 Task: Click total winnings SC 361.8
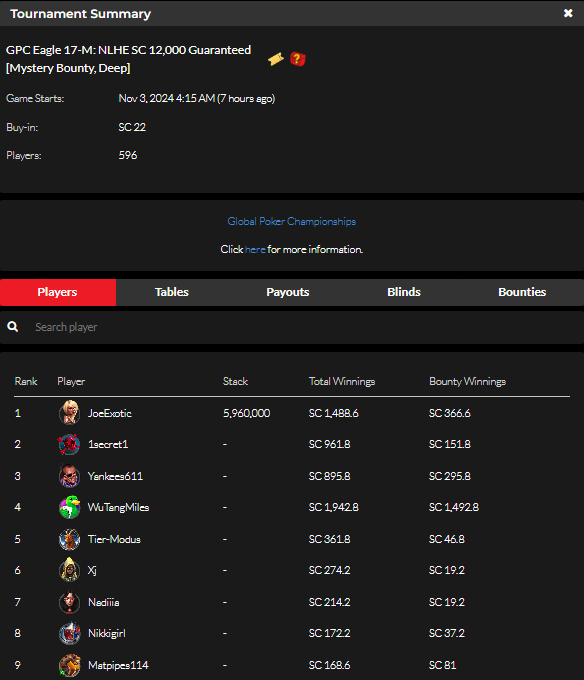[330, 539]
